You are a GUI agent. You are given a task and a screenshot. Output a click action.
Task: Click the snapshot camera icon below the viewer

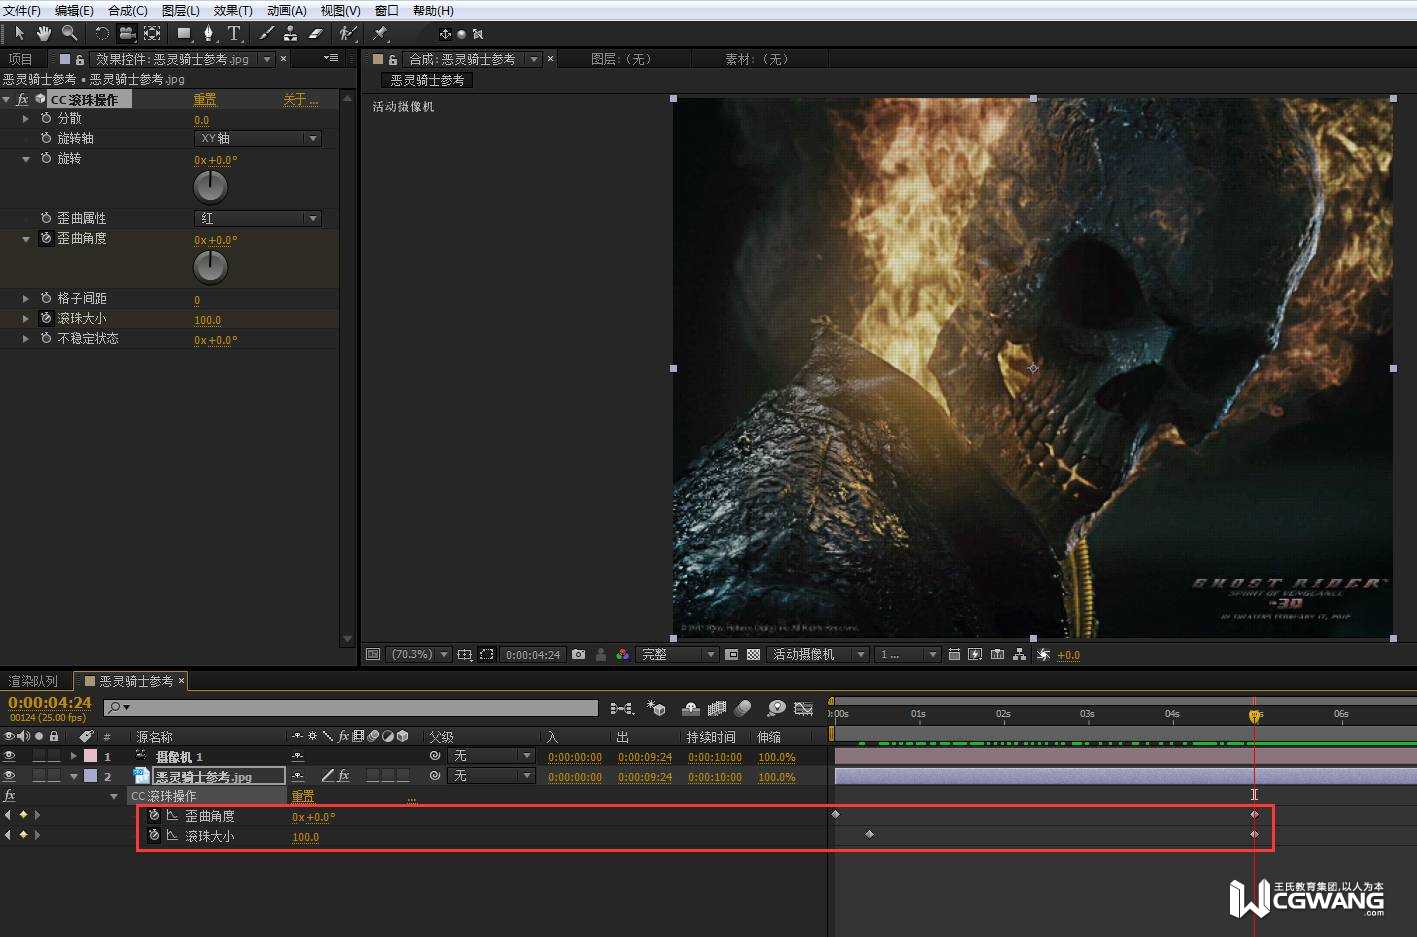click(x=578, y=654)
